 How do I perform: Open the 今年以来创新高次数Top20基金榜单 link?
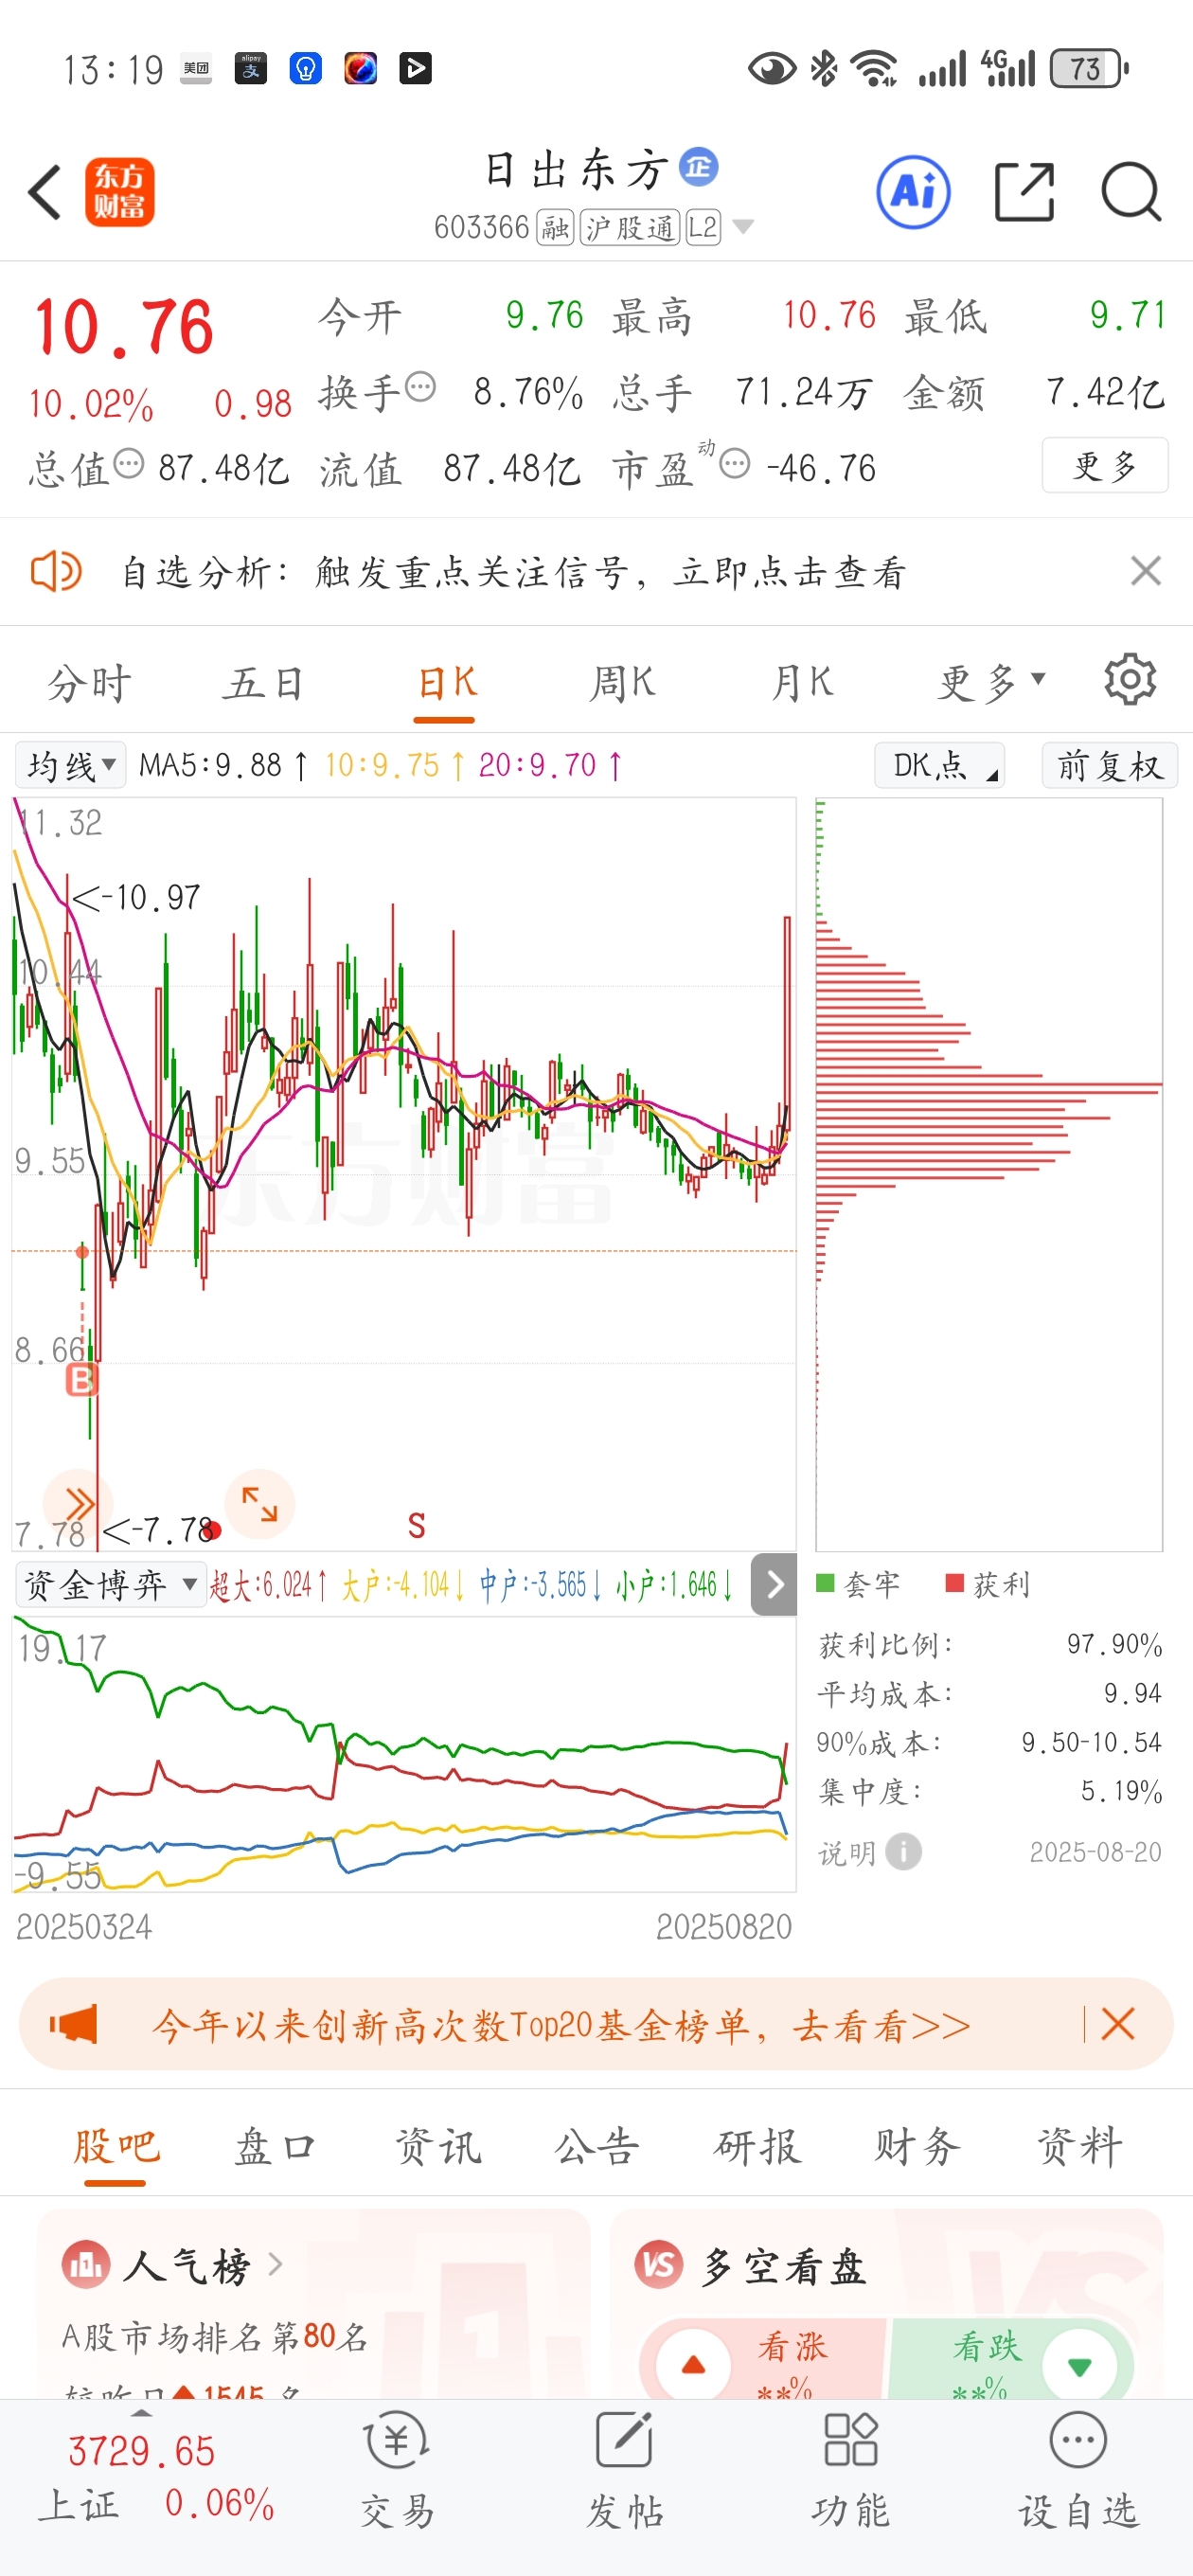[x=561, y=2026]
